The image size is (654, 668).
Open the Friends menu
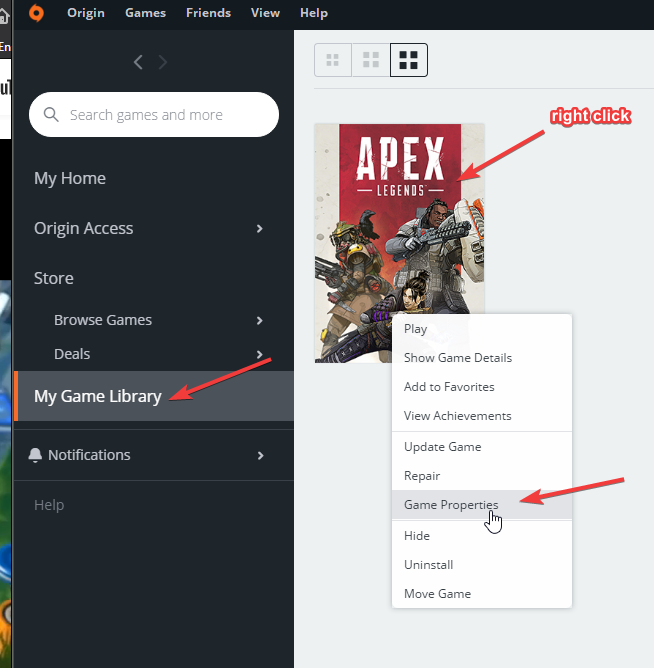[208, 13]
